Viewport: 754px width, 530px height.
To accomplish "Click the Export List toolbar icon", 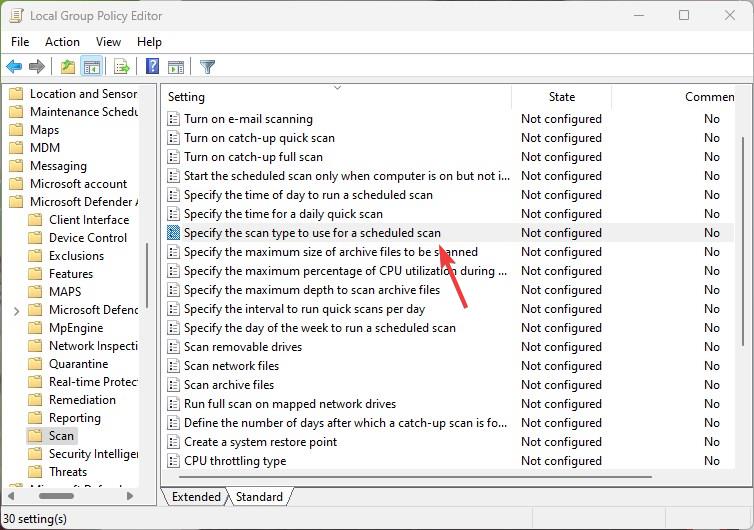I will pyautogui.click(x=122, y=66).
